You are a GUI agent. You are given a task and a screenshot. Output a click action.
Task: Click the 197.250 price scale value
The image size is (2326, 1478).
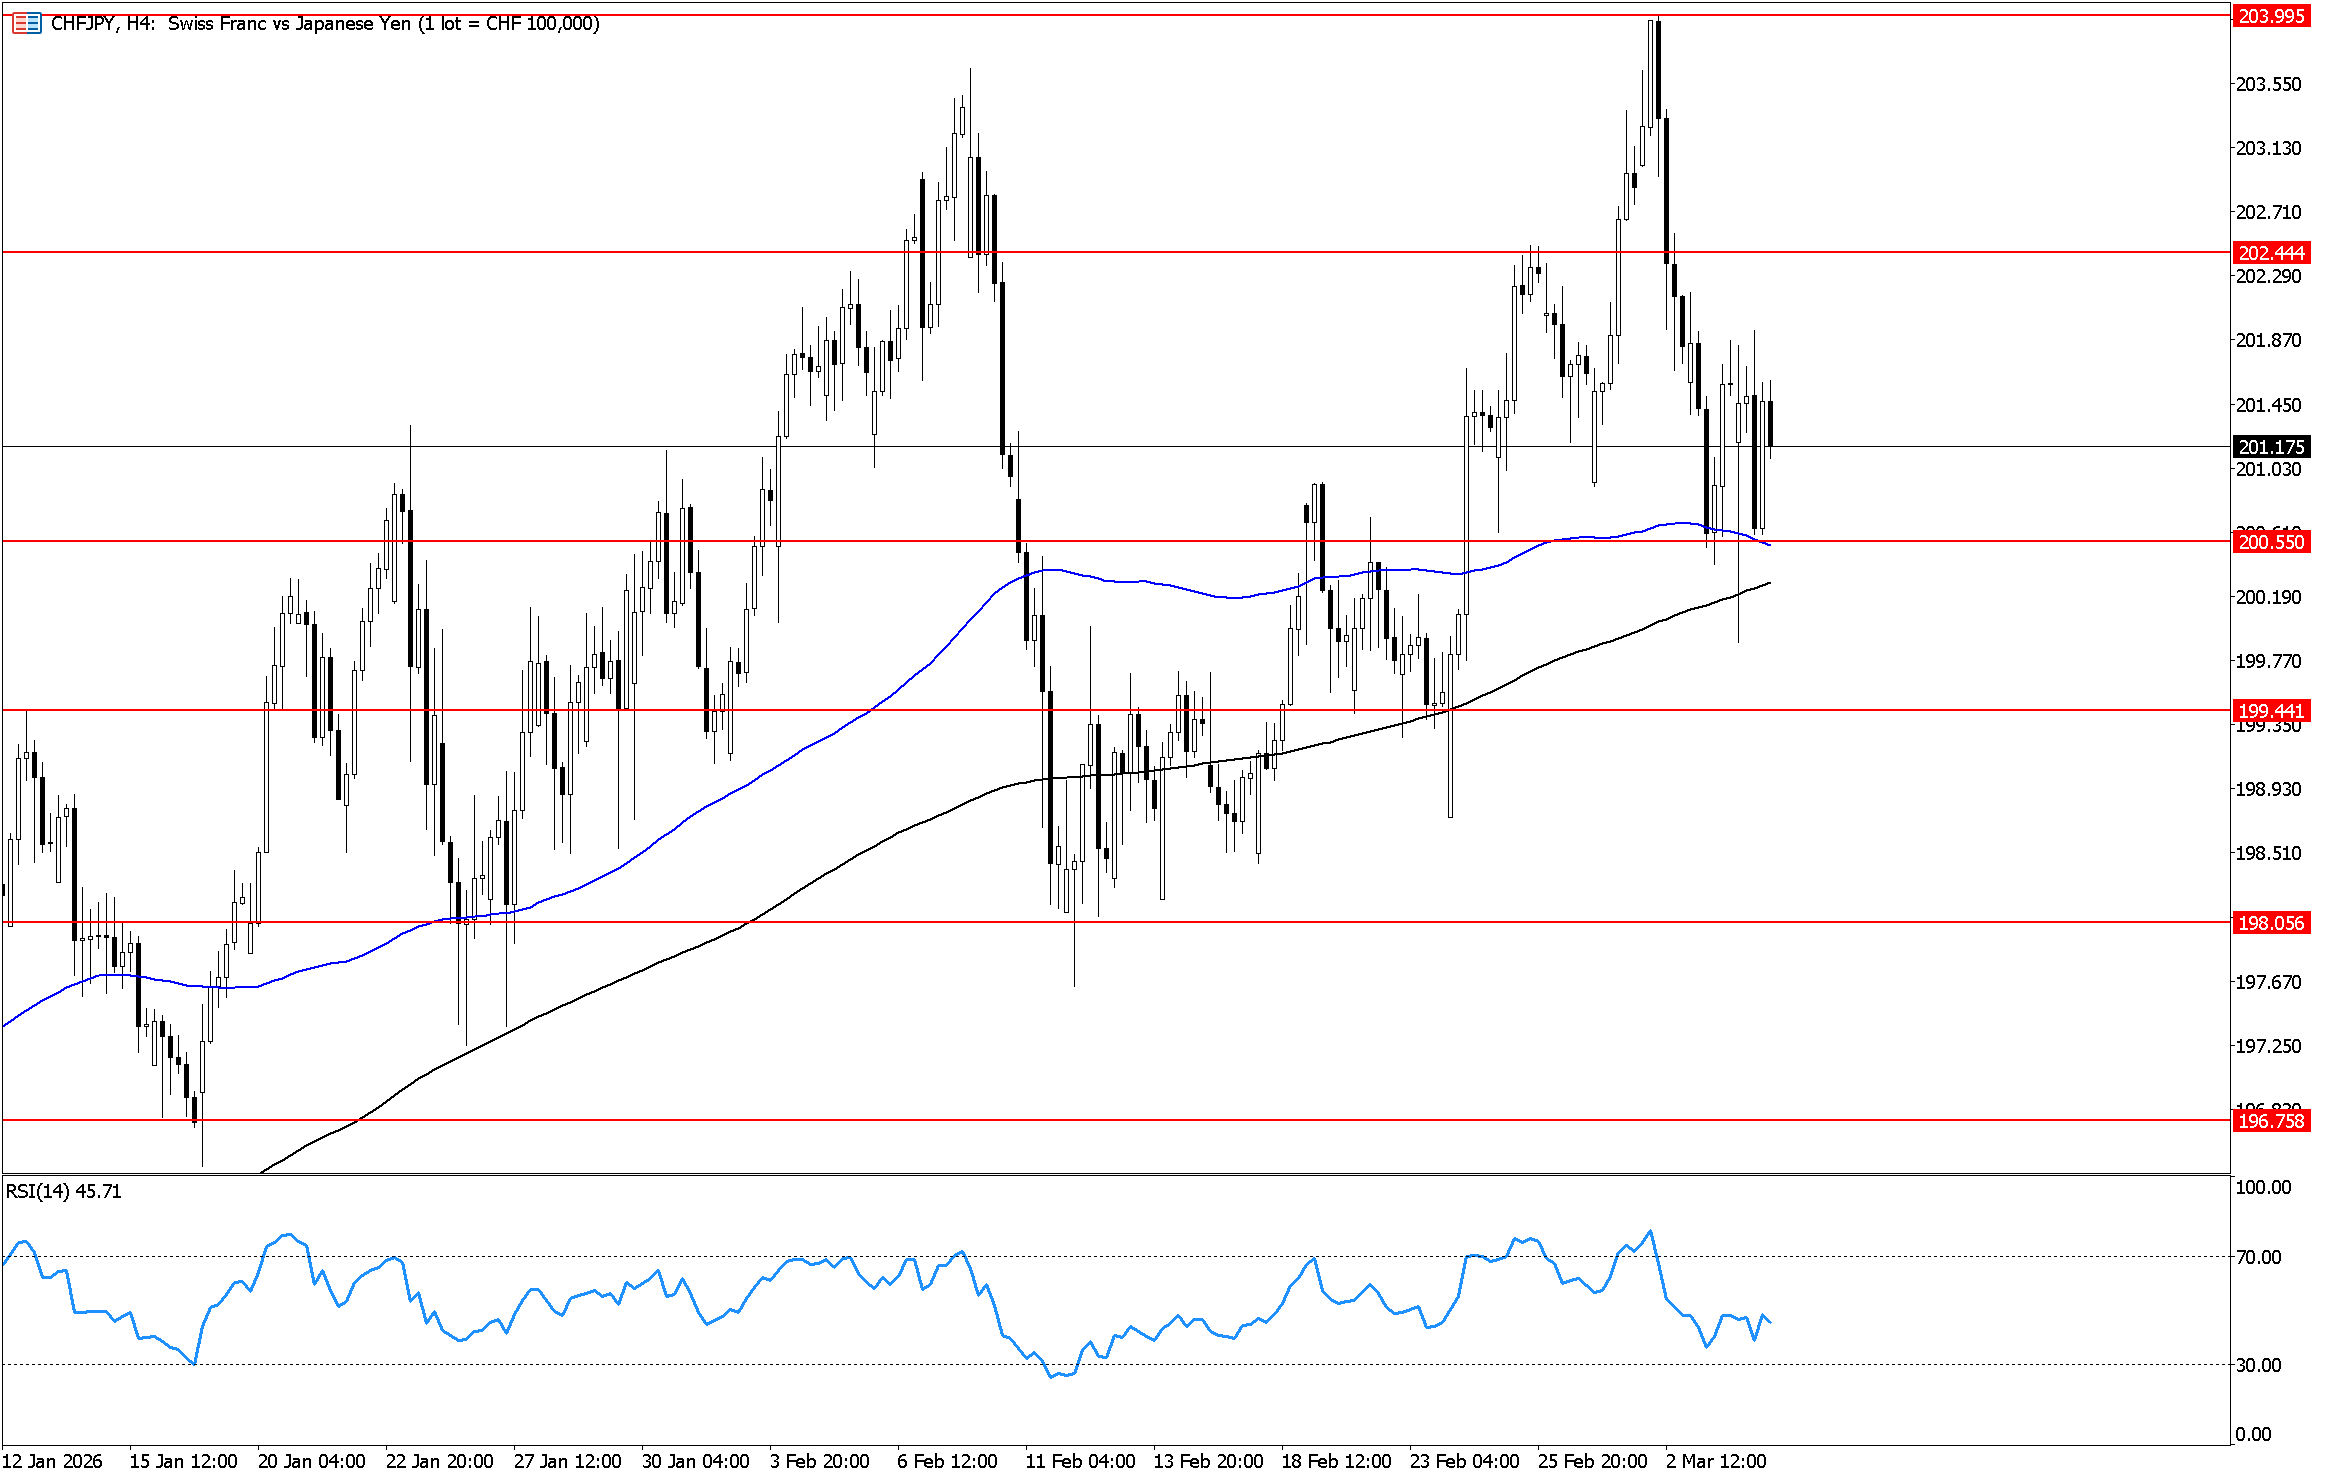pyautogui.click(x=2268, y=1046)
